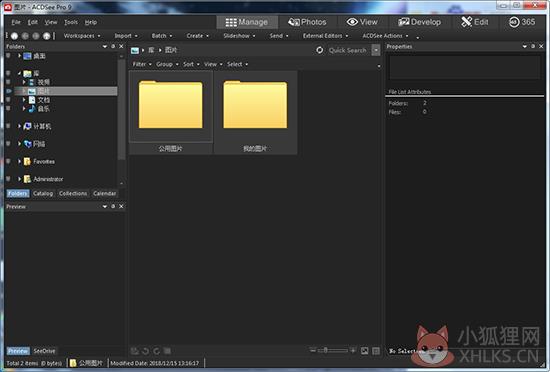Toggle Easy-Select box beside 文档
The width and height of the screenshot is (550, 372).
point(8,100)
